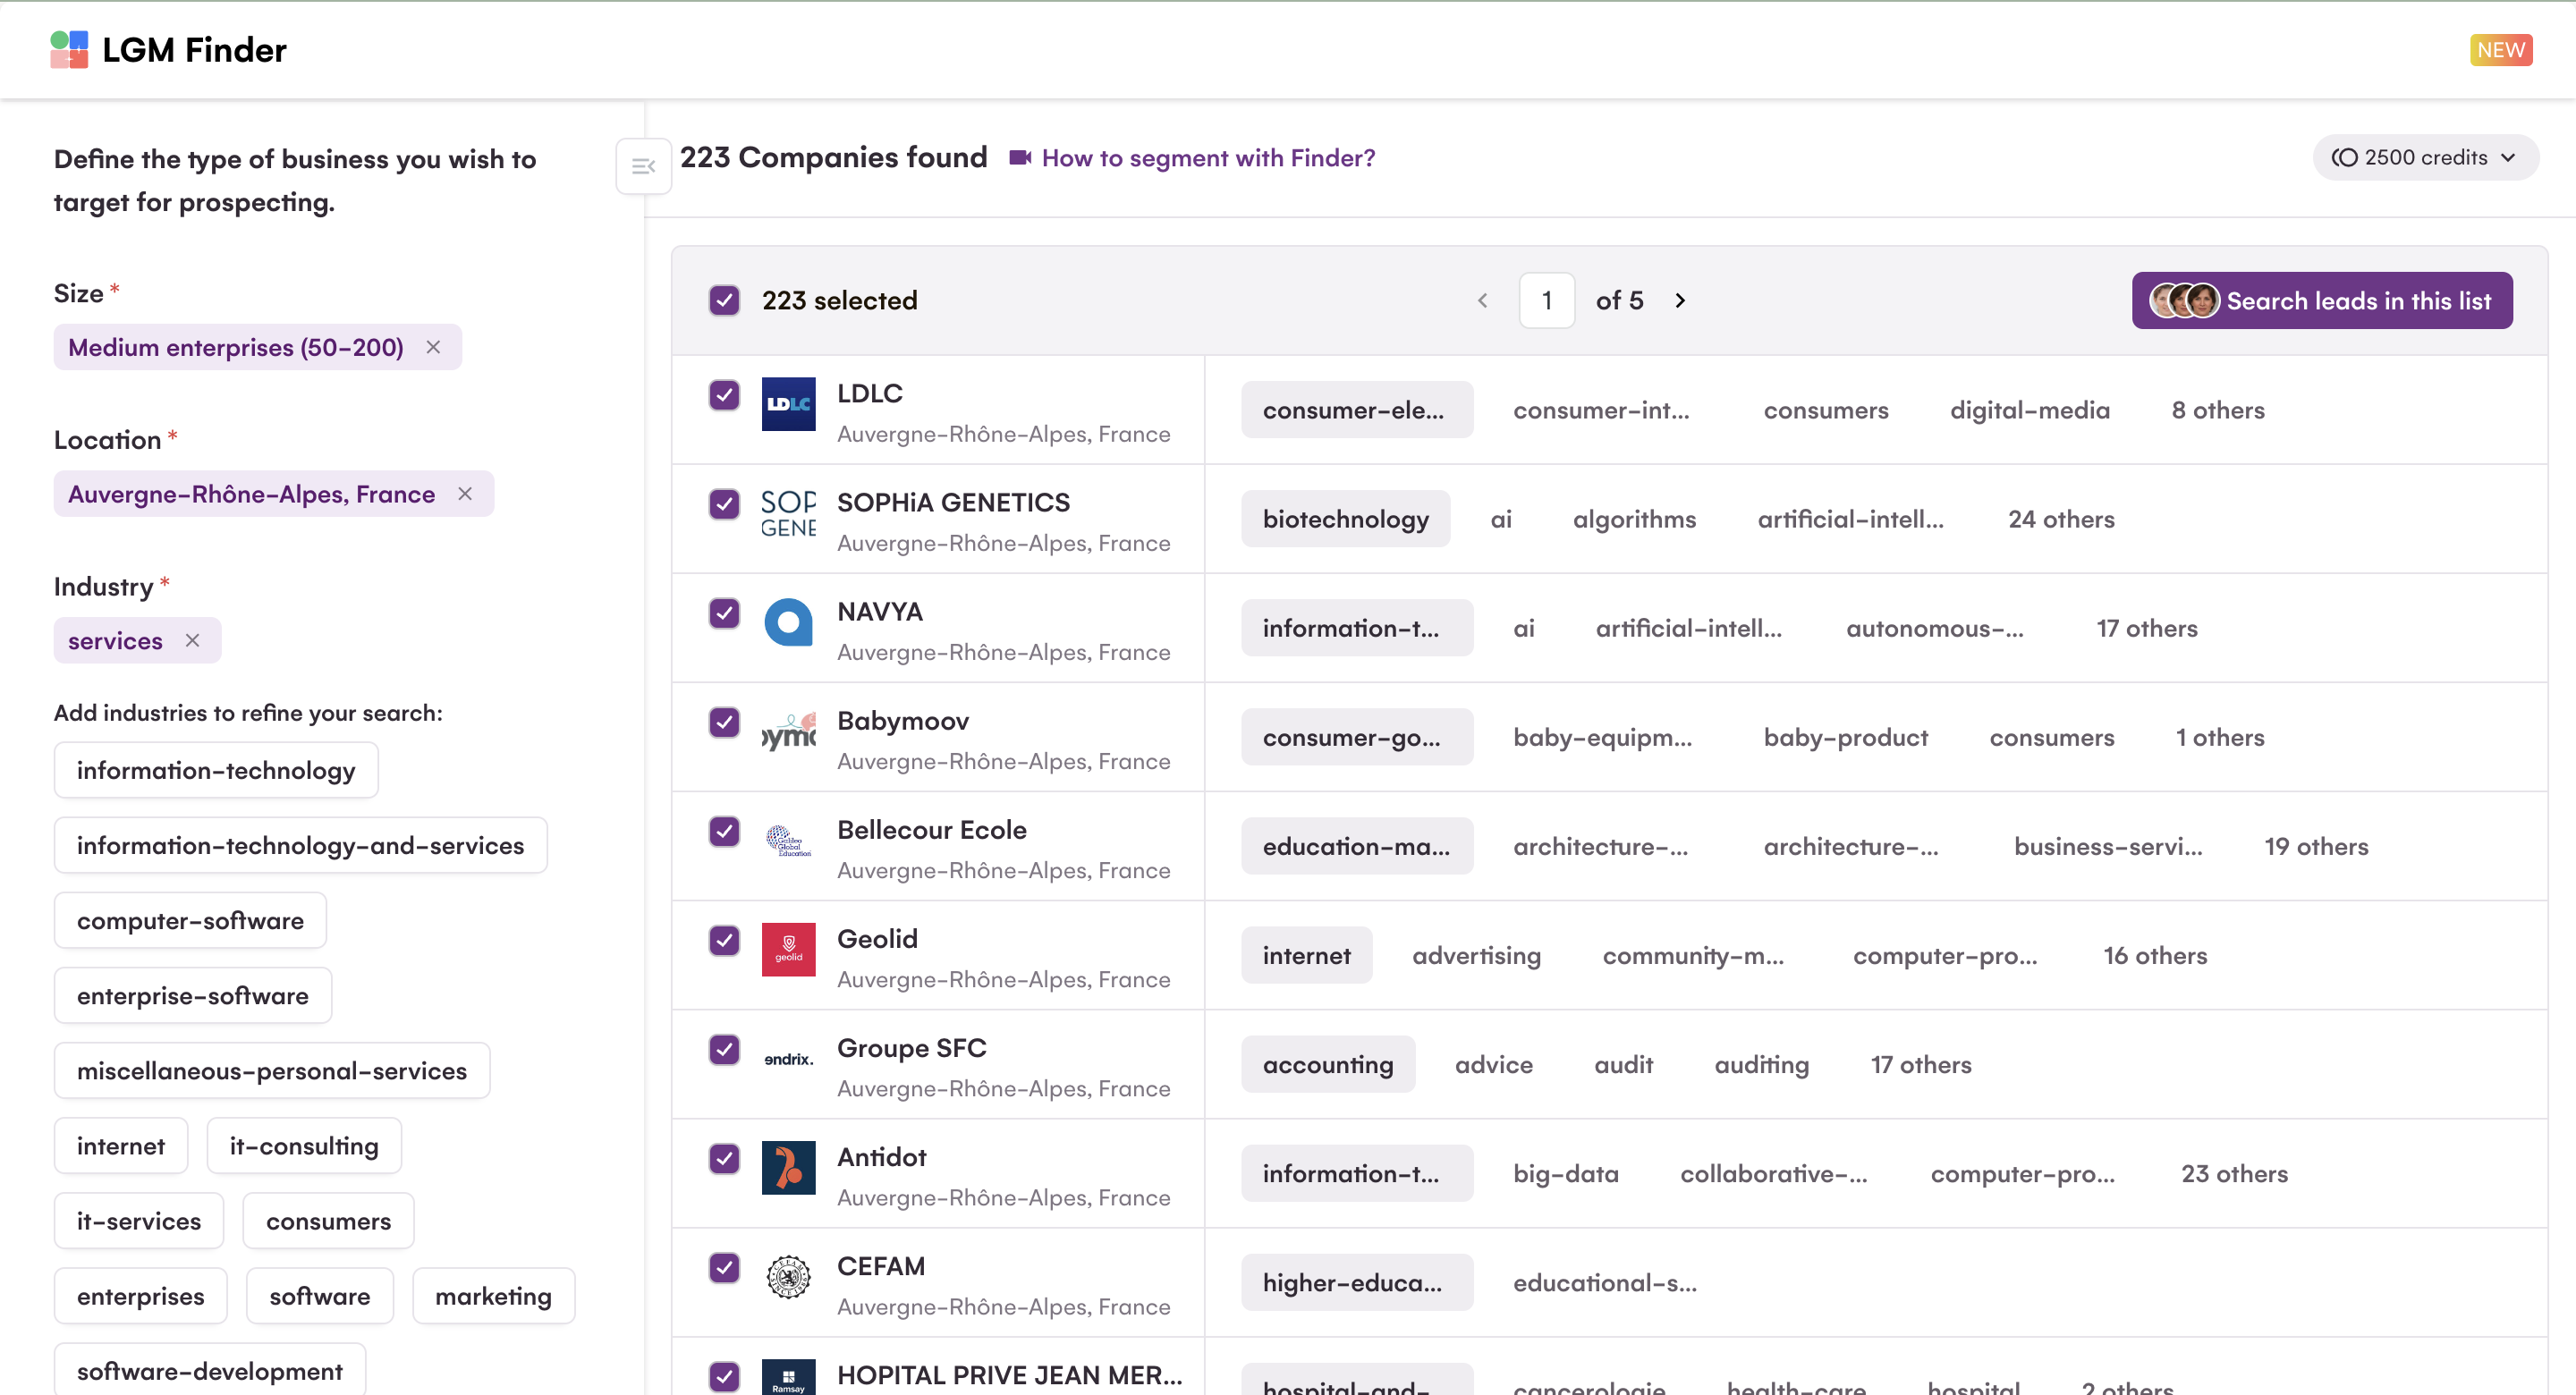Viewport: 2576px width, 1395px height.
Task: Expand 23 others tags for Antidot
Action: tap(2234, 1173)
